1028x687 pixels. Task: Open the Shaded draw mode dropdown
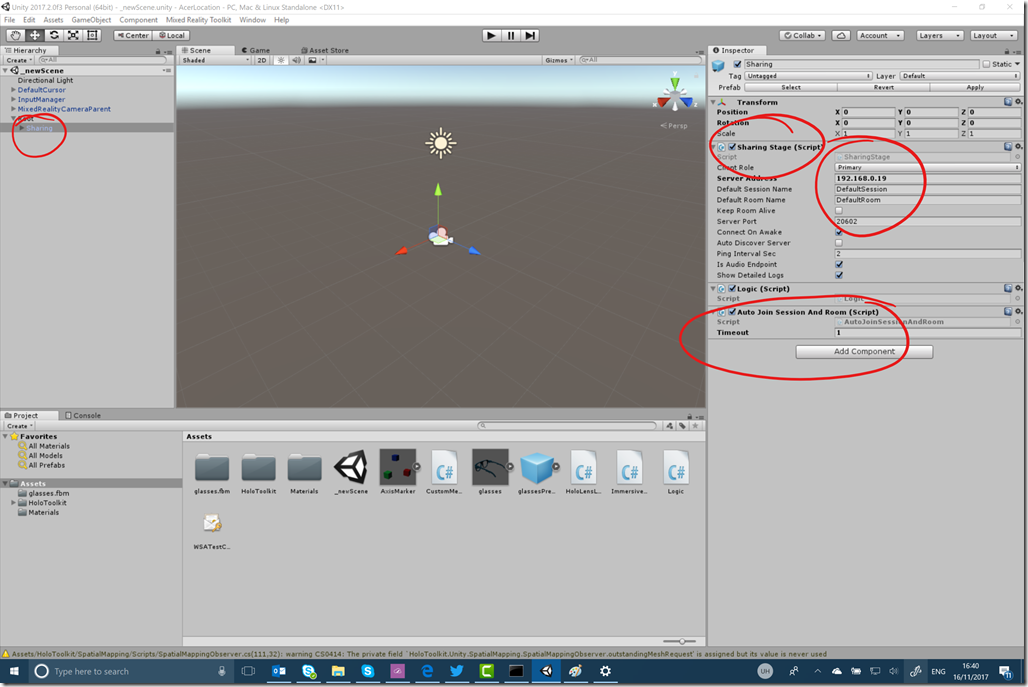216,60
